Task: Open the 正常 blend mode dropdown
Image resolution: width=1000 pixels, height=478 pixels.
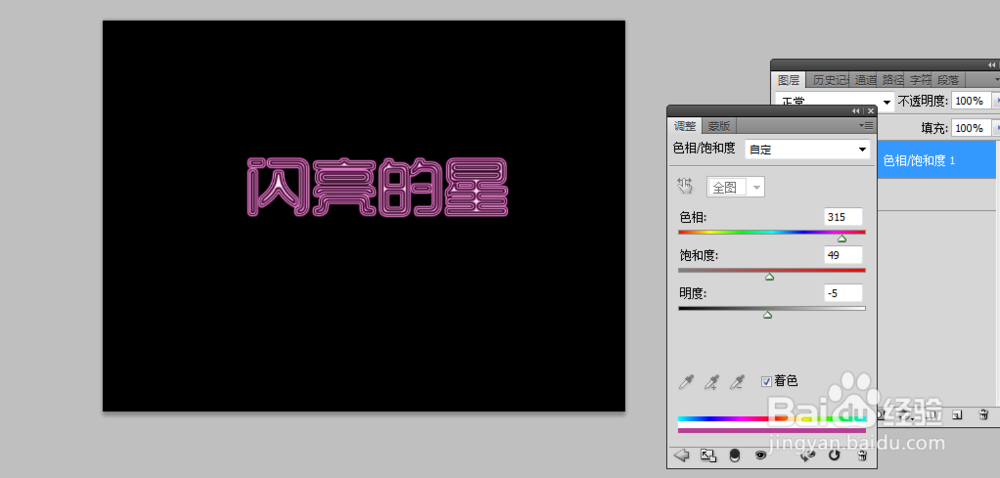Action: (835, 101)
